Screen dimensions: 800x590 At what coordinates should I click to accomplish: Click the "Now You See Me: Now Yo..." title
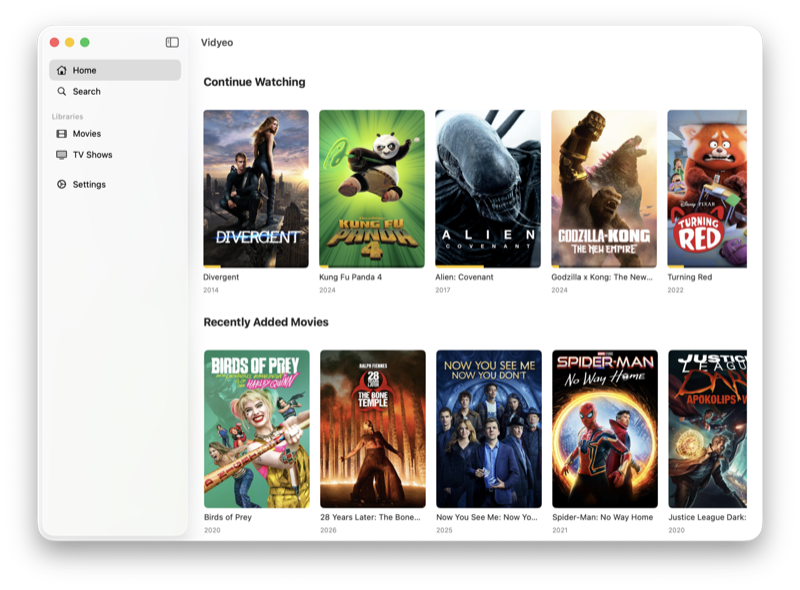[x=487, y=517]
